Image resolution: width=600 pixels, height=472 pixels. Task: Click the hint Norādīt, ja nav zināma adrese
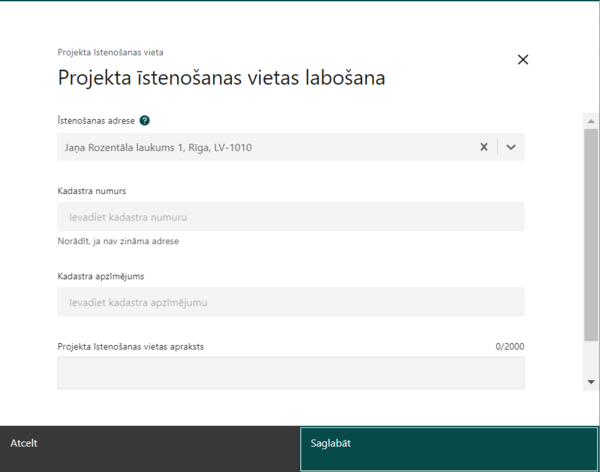(118, 241)
